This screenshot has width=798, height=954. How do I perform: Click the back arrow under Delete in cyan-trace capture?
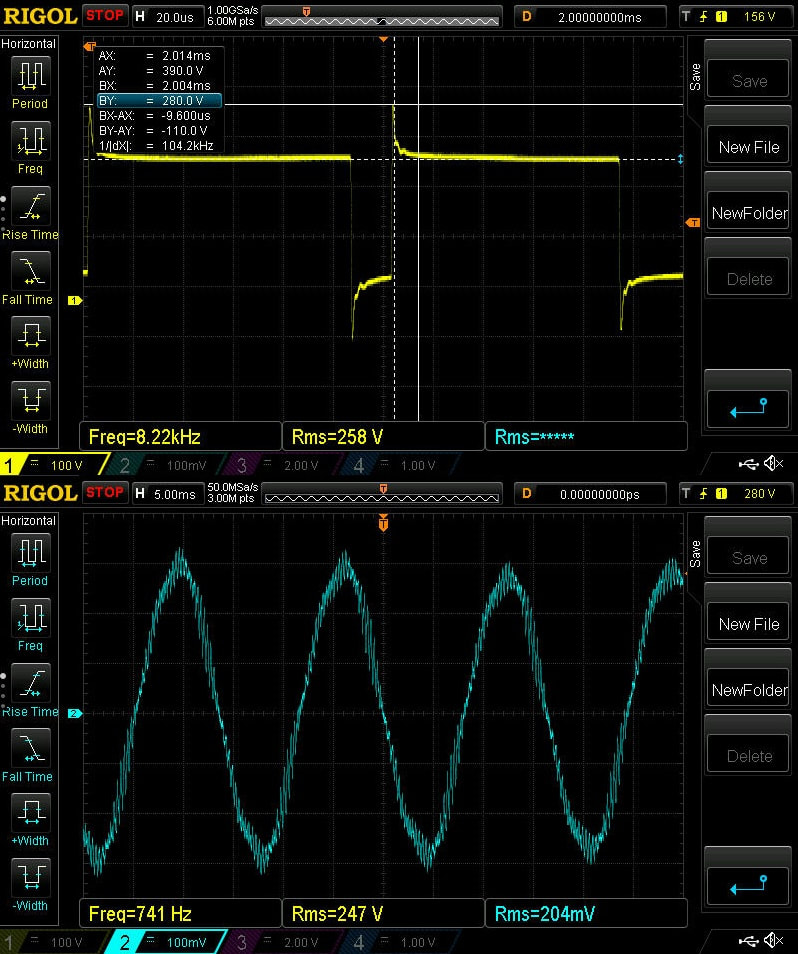click(748, 885)
